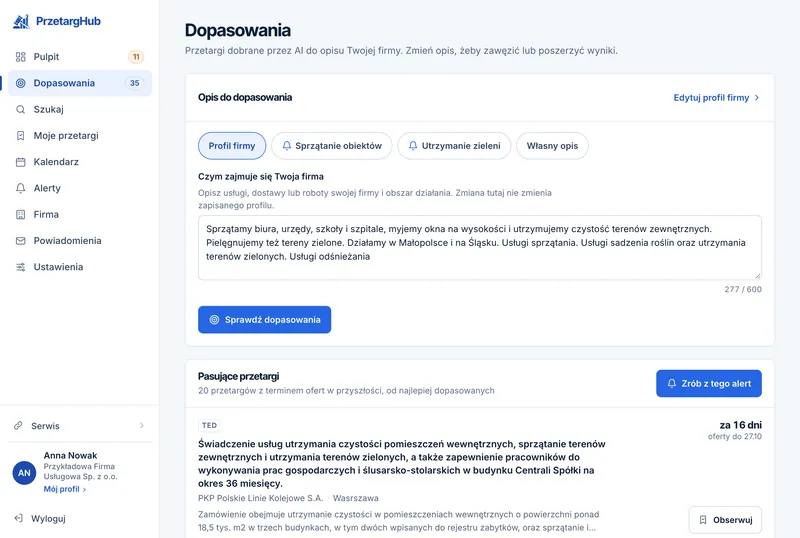Click the Dopasowania page heading
This screenshot has height=538, width=800.
[x=238, y=31]
